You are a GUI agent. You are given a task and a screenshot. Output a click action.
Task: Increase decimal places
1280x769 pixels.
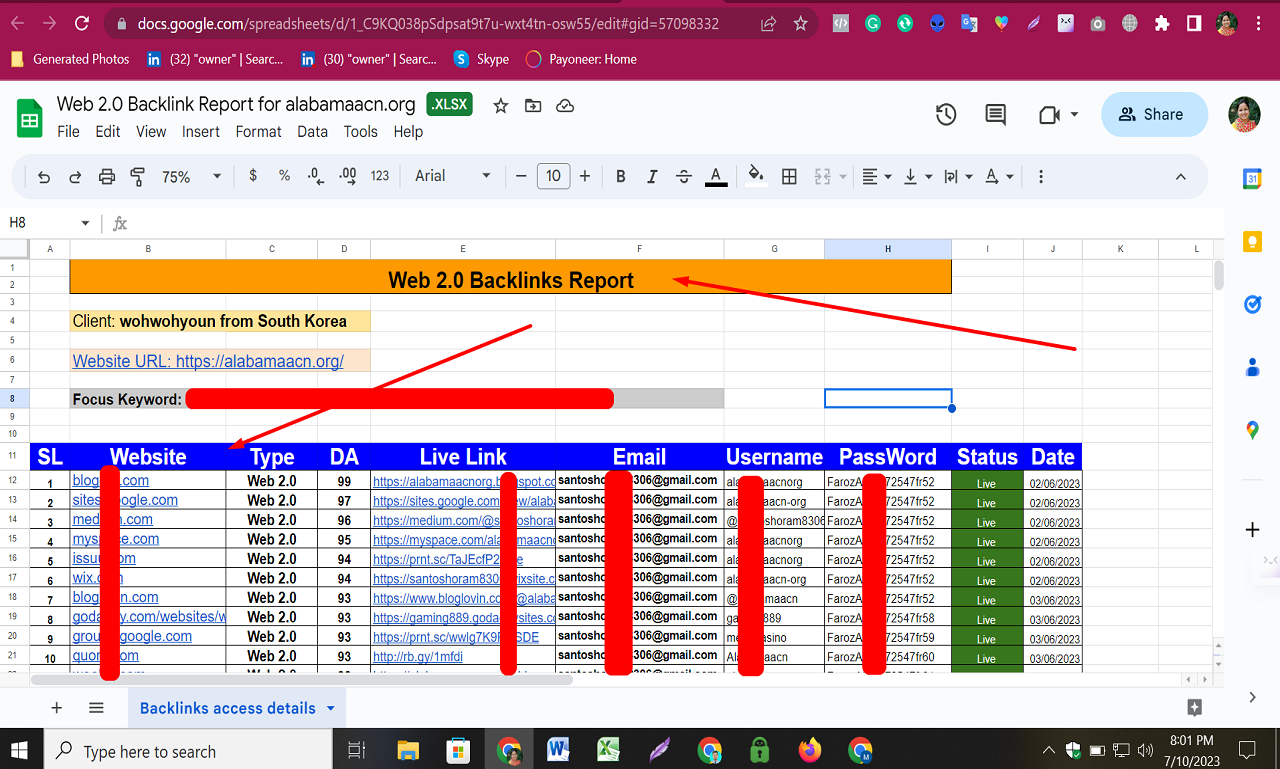[x=348, y=176]
